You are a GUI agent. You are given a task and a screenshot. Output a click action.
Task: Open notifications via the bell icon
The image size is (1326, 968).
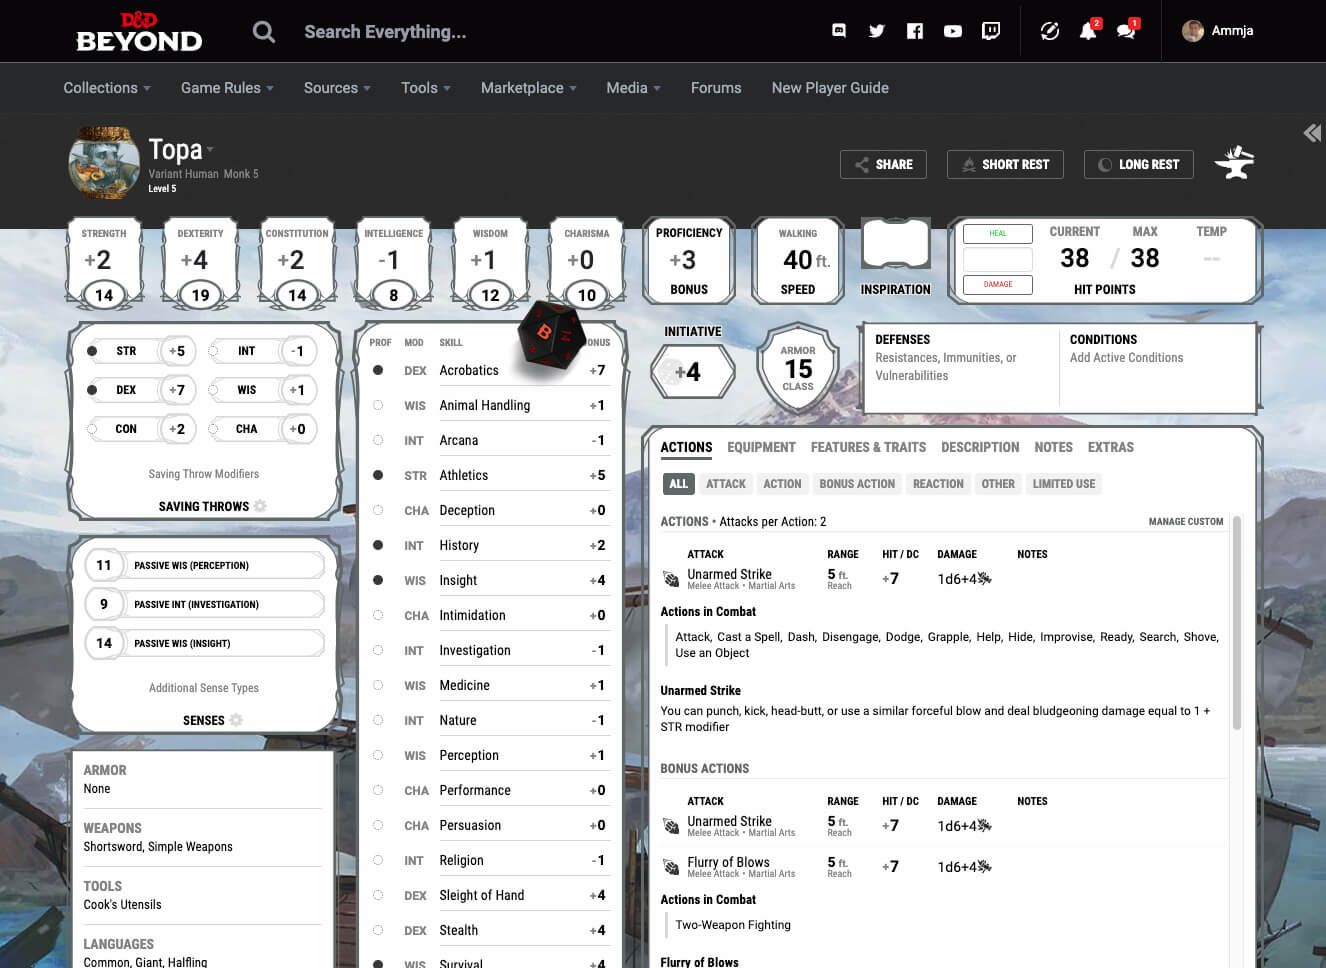coord(1087,31)
